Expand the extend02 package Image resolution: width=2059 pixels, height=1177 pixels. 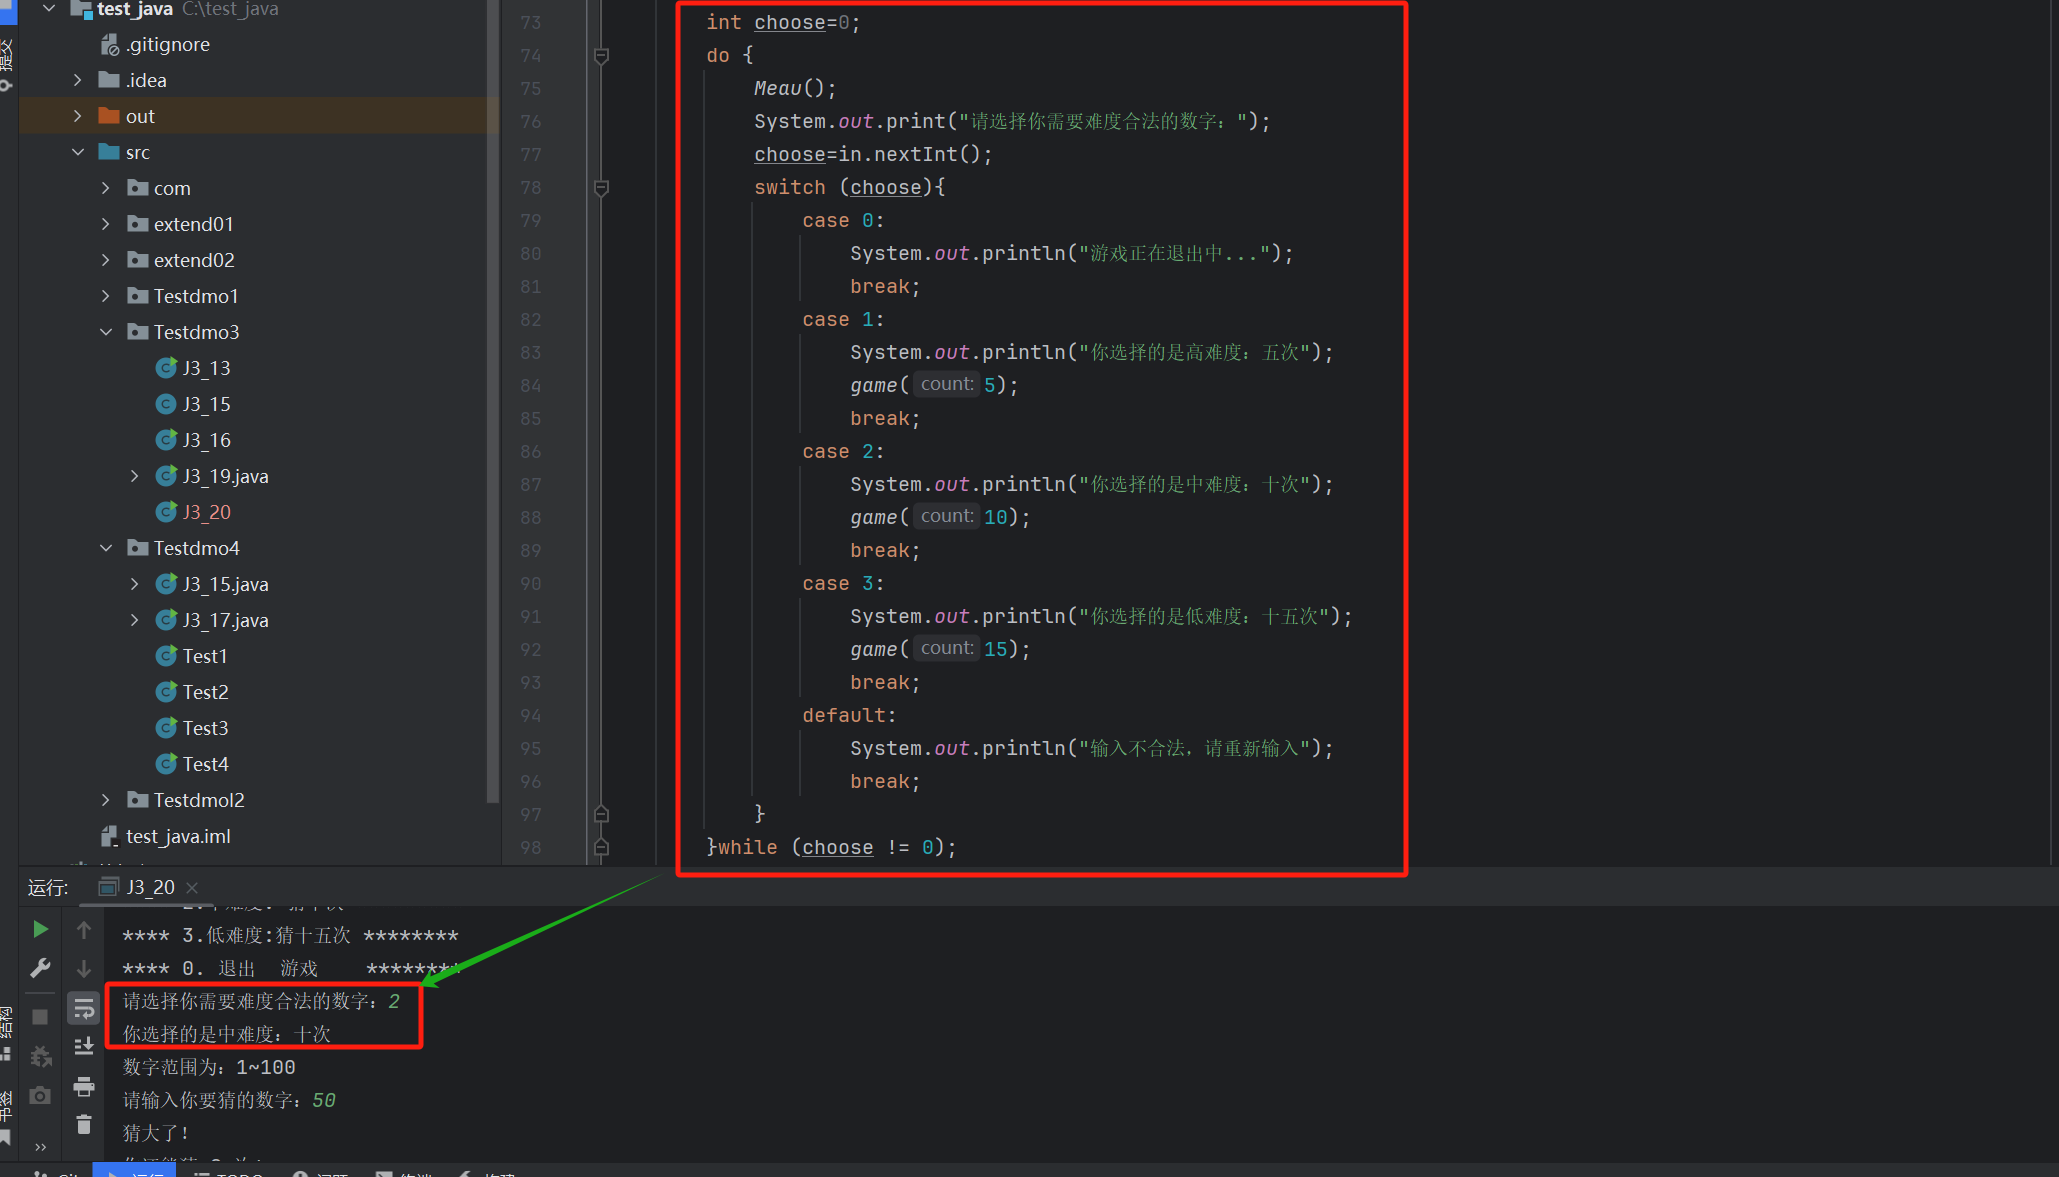[x=106, y=260]
